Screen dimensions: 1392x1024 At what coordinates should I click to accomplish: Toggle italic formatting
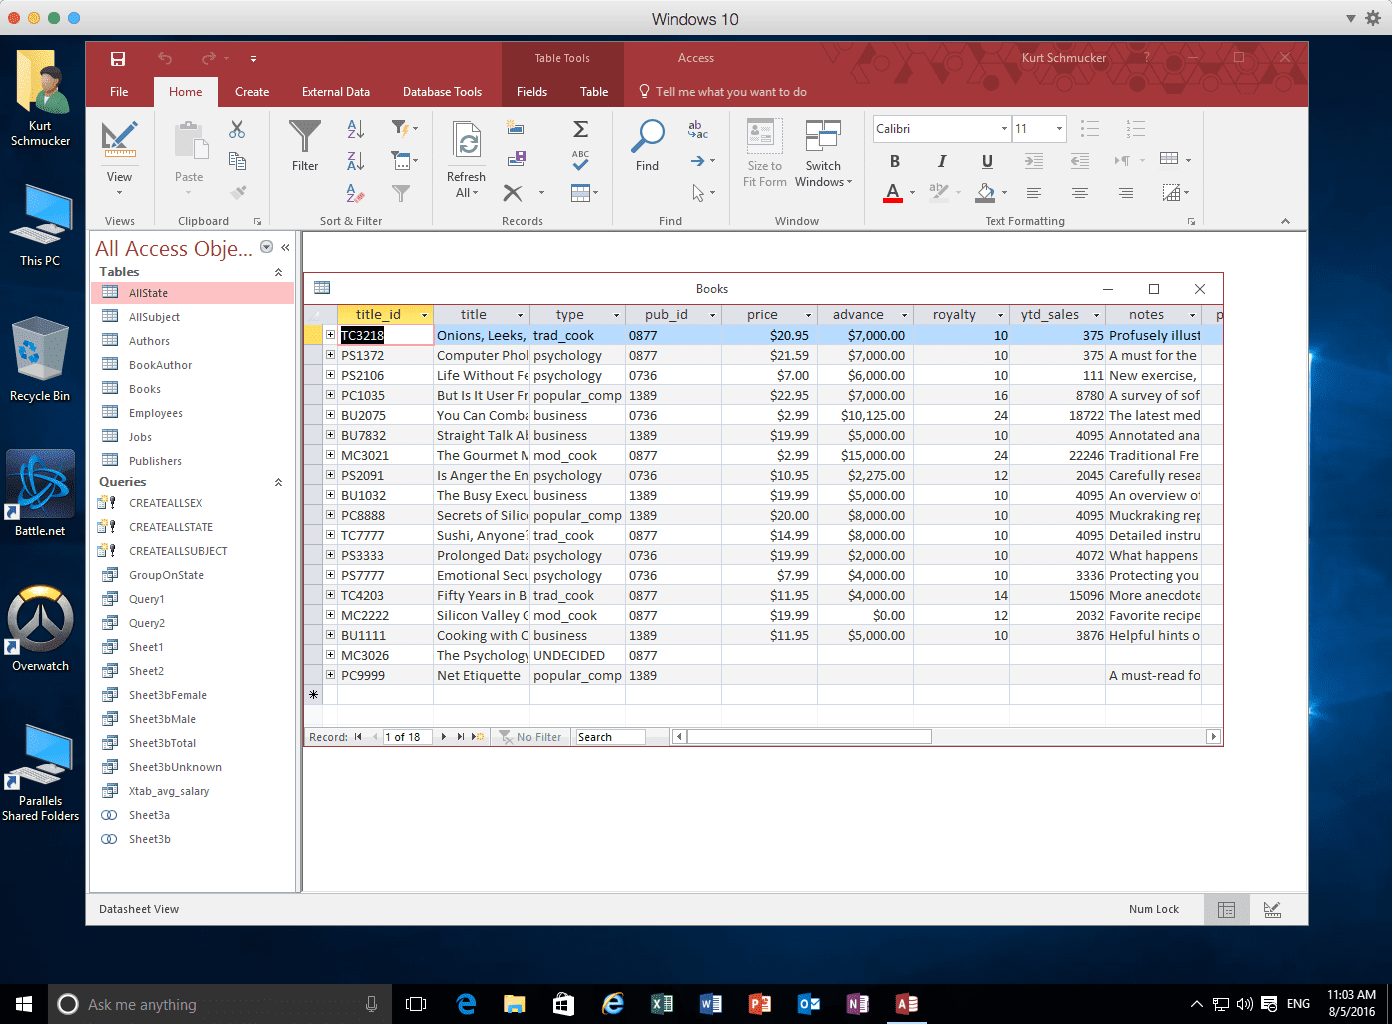pyautogui.click(x=940, y=161)
